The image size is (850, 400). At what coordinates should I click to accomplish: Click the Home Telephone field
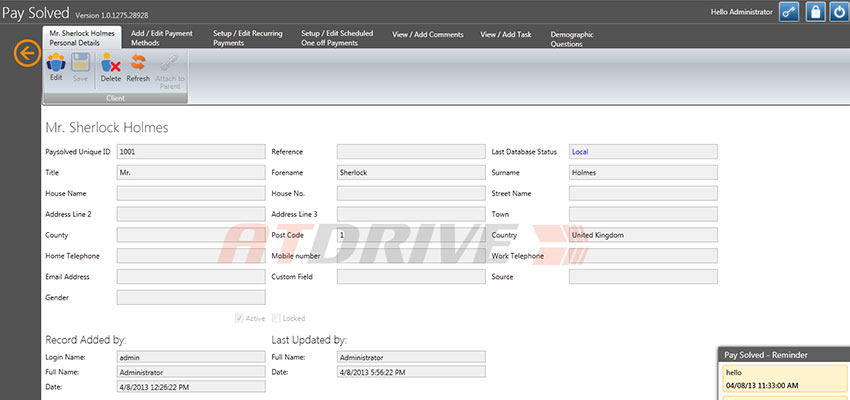pyautogui.click(x=191, y=256)
